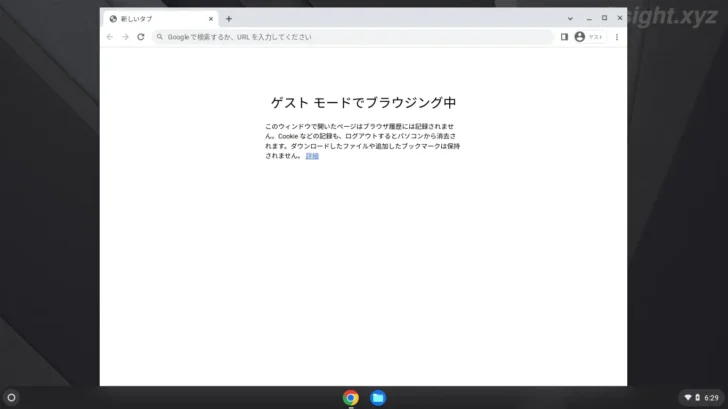Open a new tab with plus button
This screenshot has height=409, width=728.
(x=228, y=19)
